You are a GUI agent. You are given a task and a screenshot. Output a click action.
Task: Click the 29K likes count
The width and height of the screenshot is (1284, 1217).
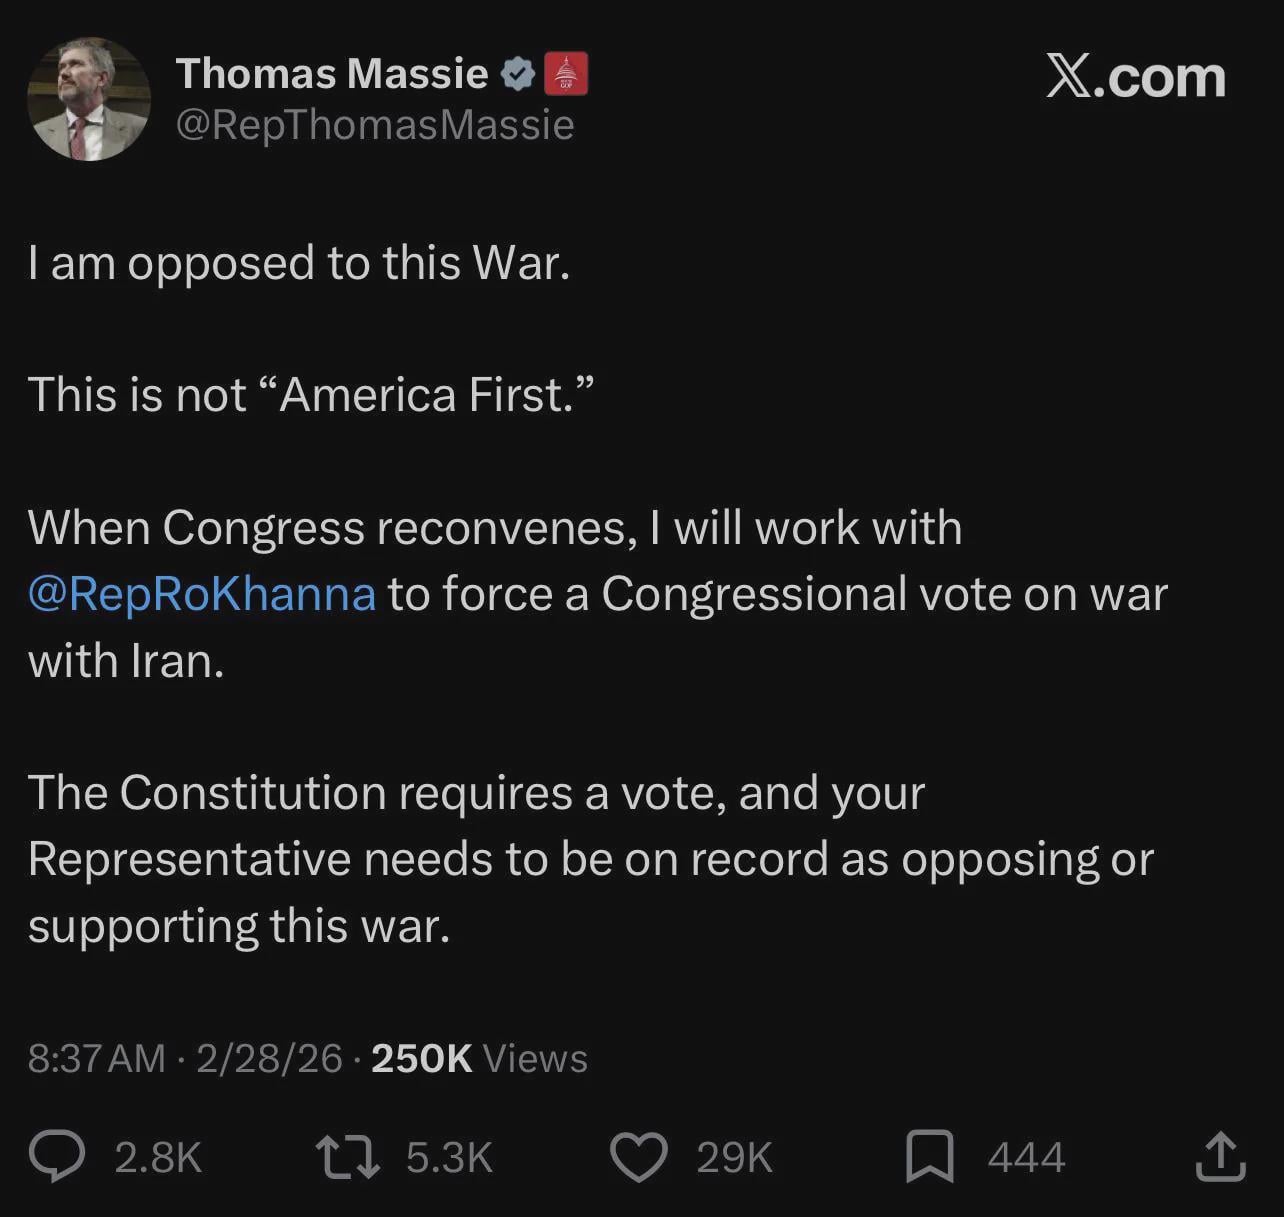click(734, 1158)
